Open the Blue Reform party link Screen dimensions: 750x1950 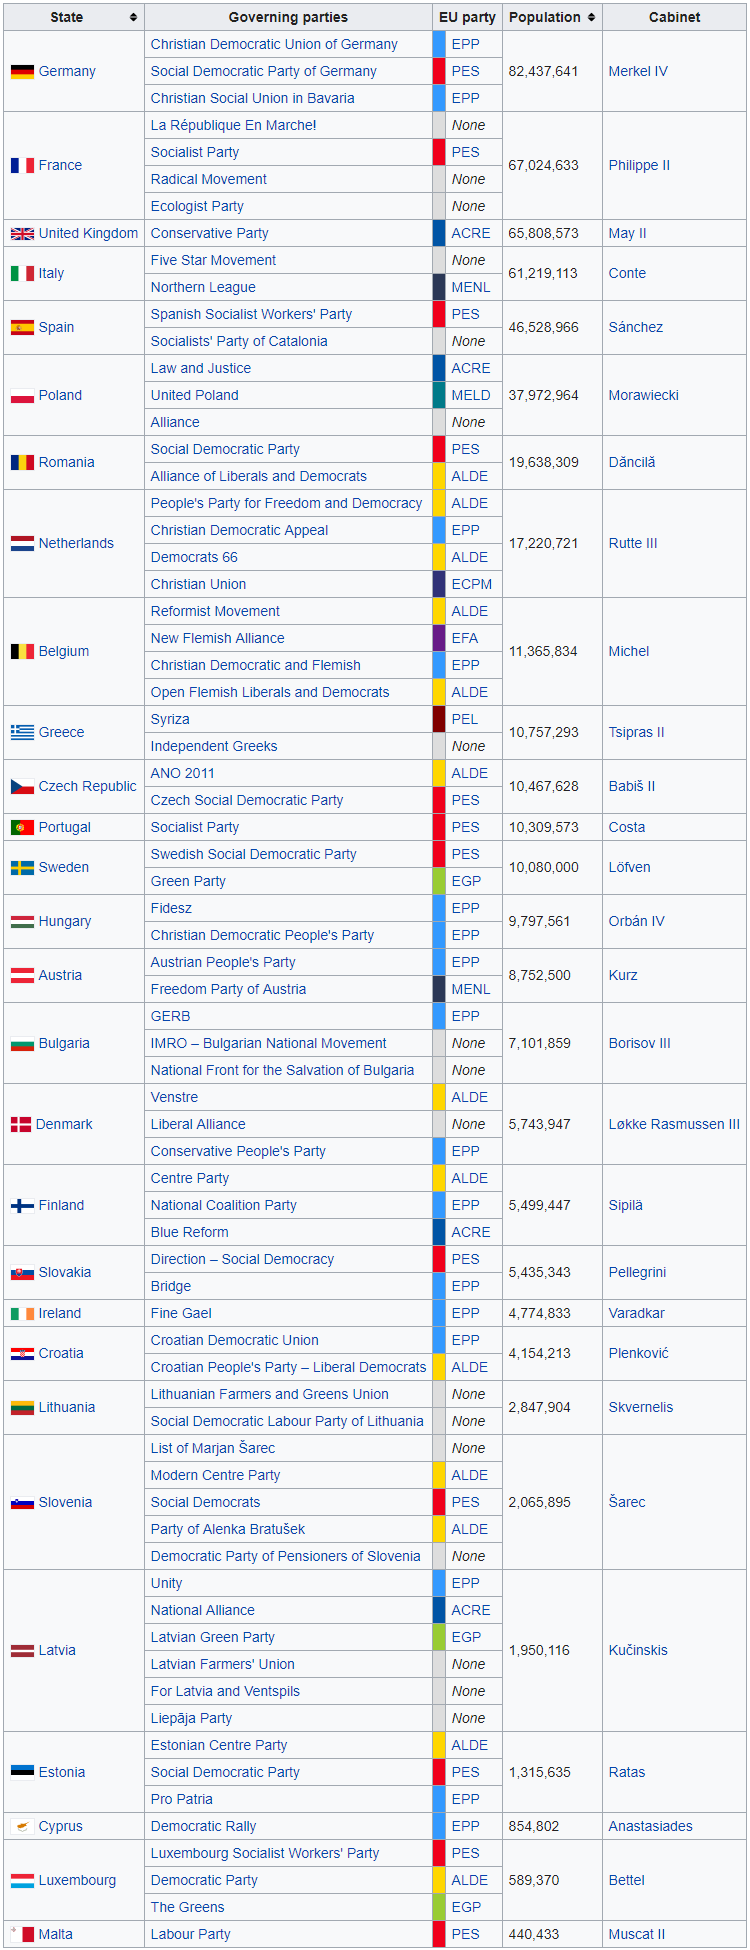[190, 1233]
